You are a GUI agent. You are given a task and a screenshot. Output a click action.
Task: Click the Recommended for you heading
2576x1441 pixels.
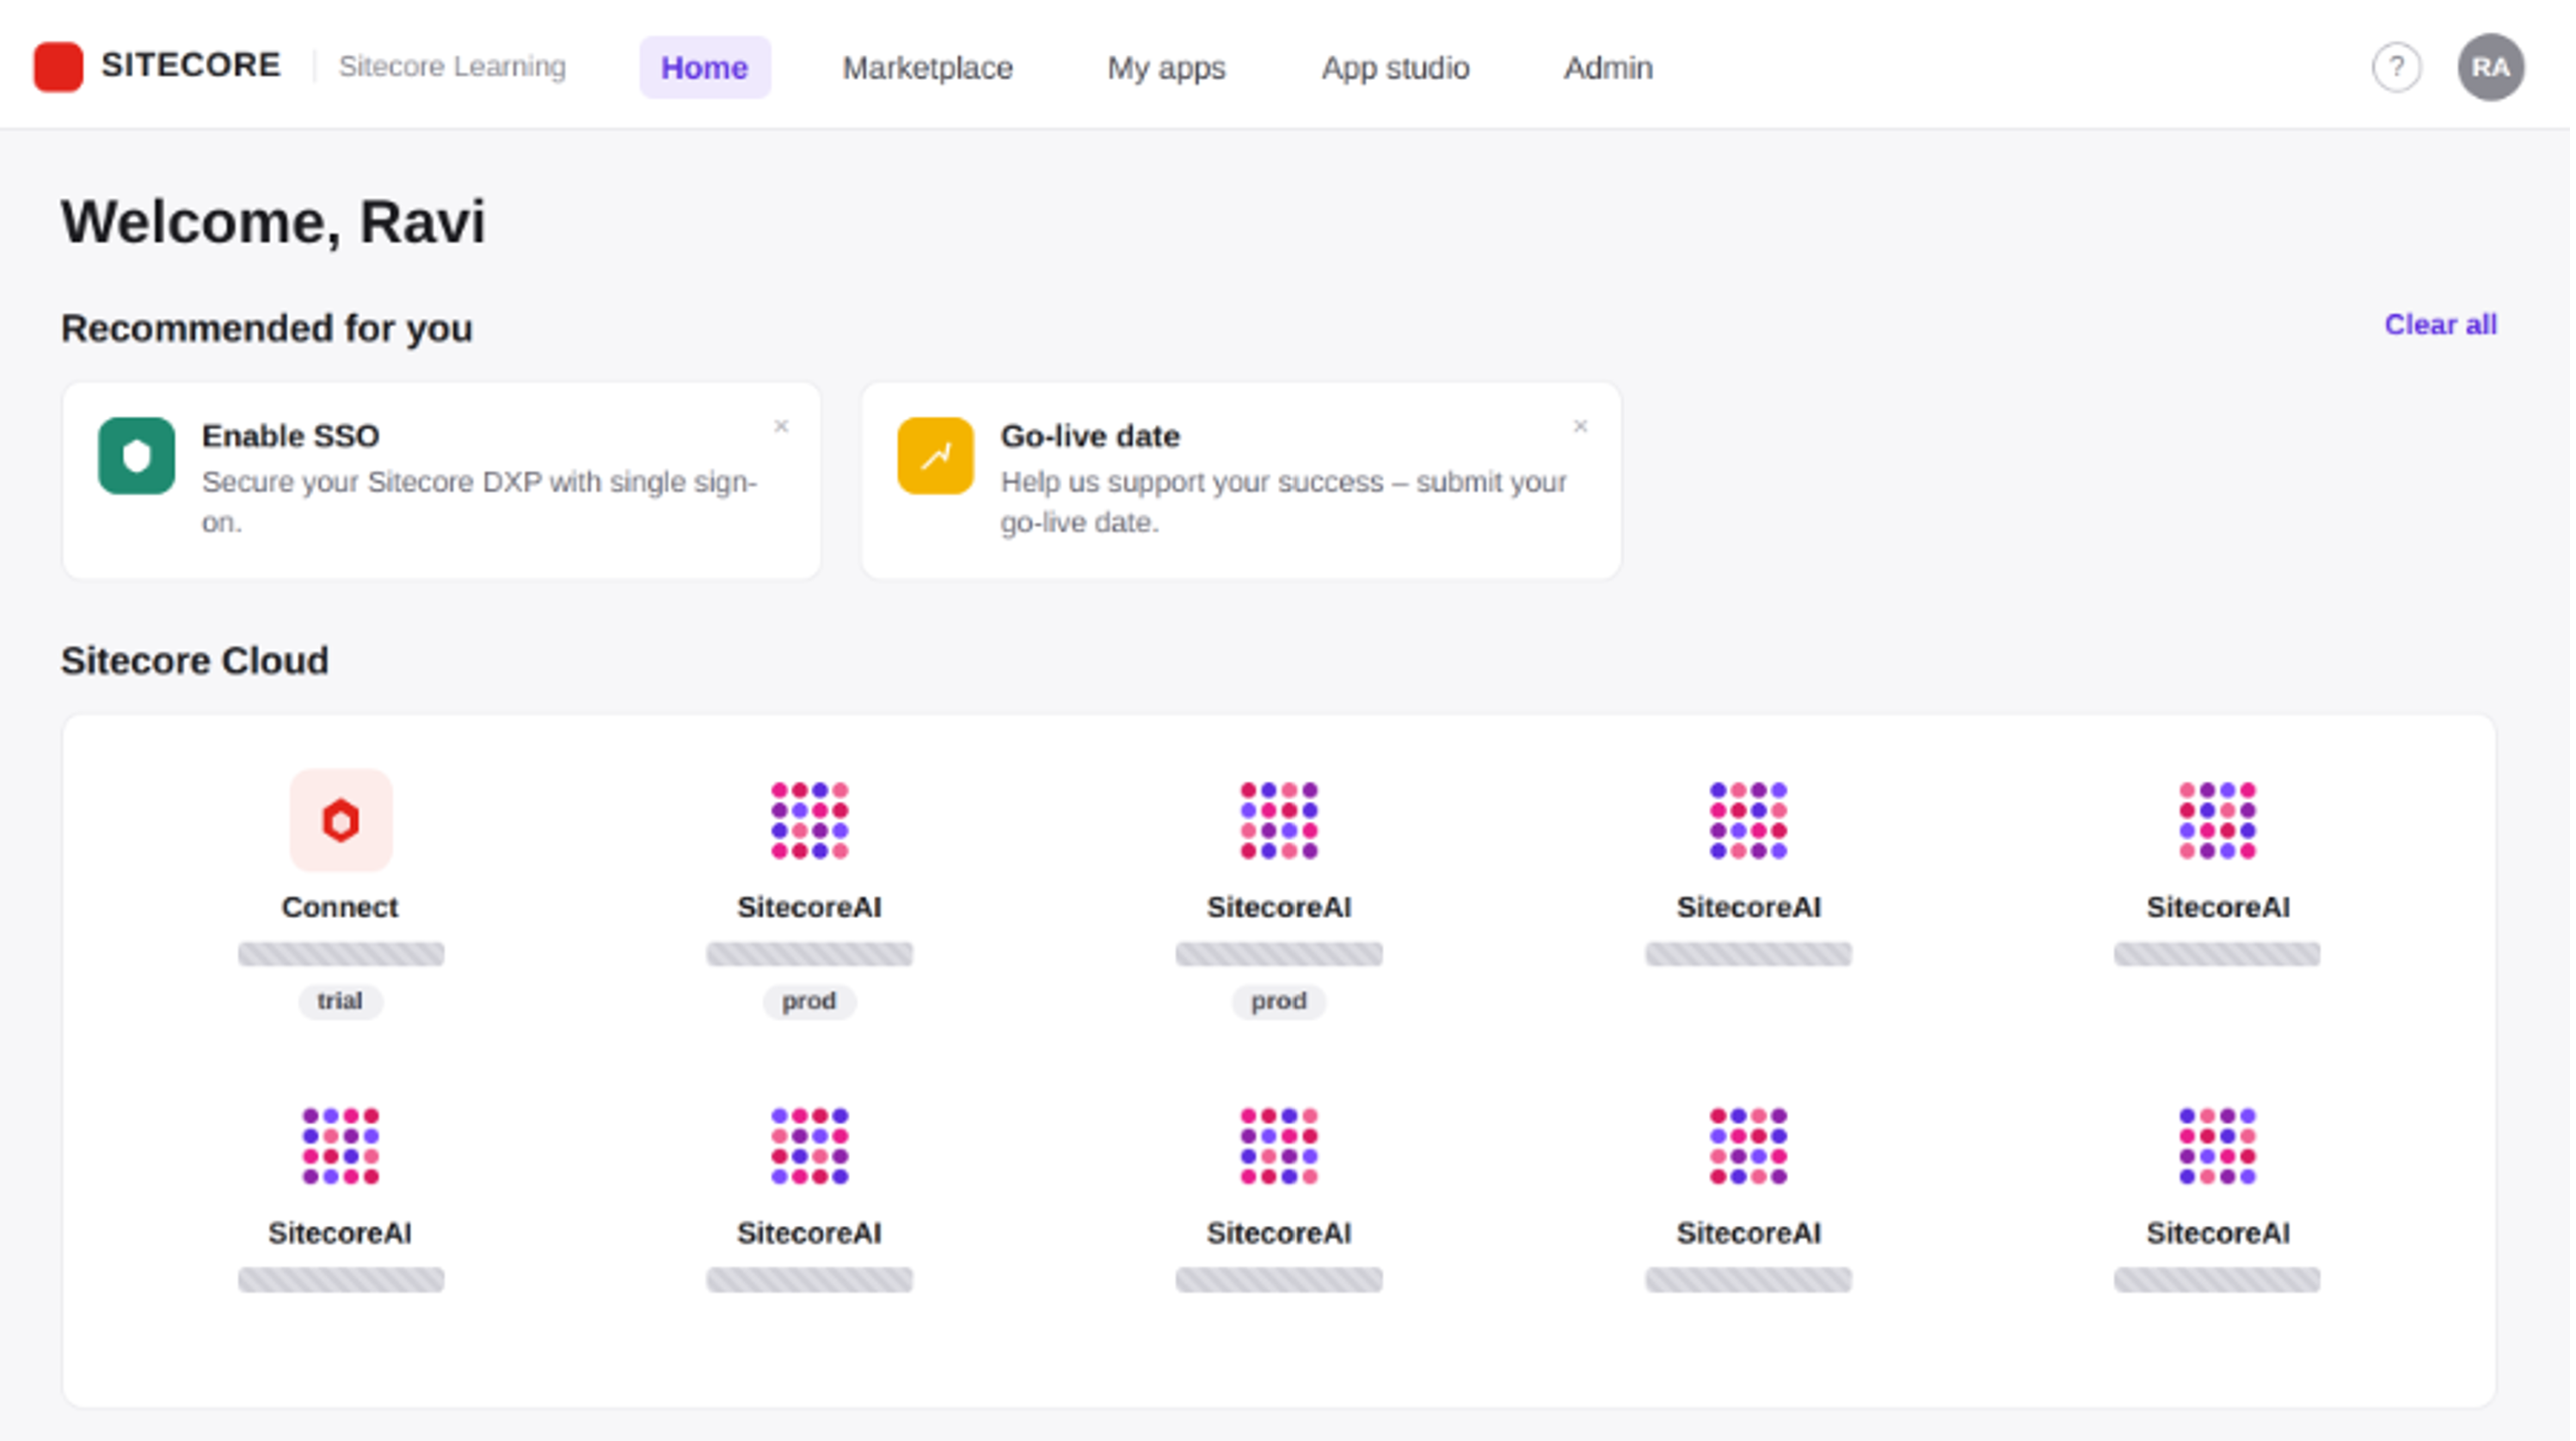click(267, 329)
